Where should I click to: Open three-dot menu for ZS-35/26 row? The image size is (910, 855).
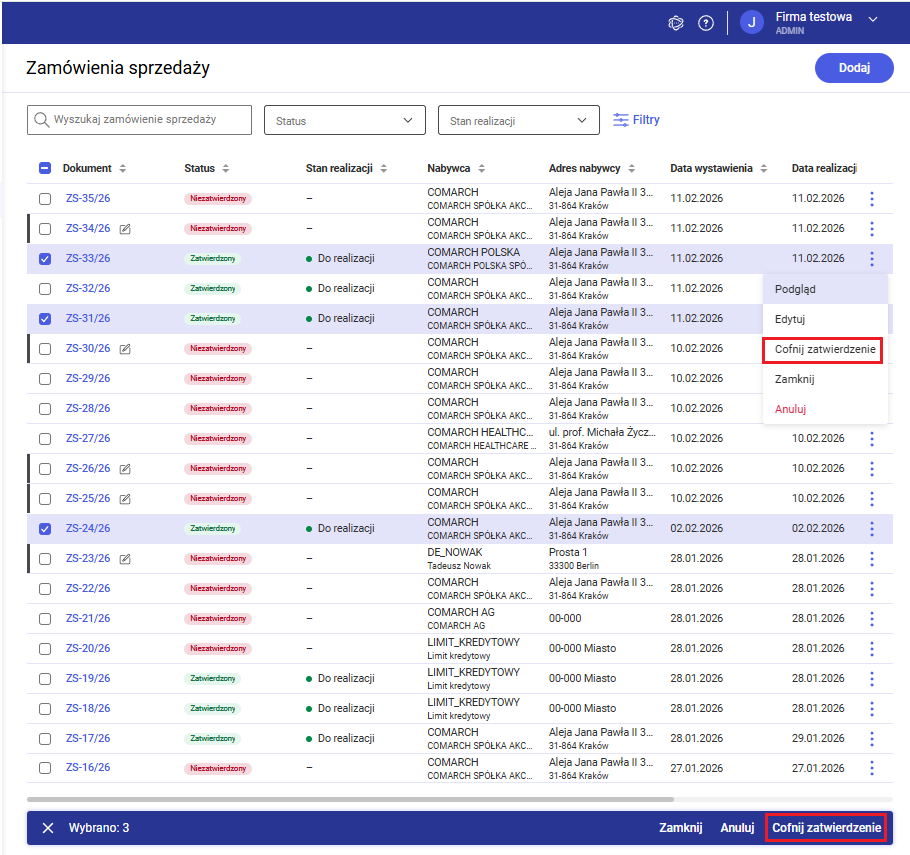click(872, 198)
